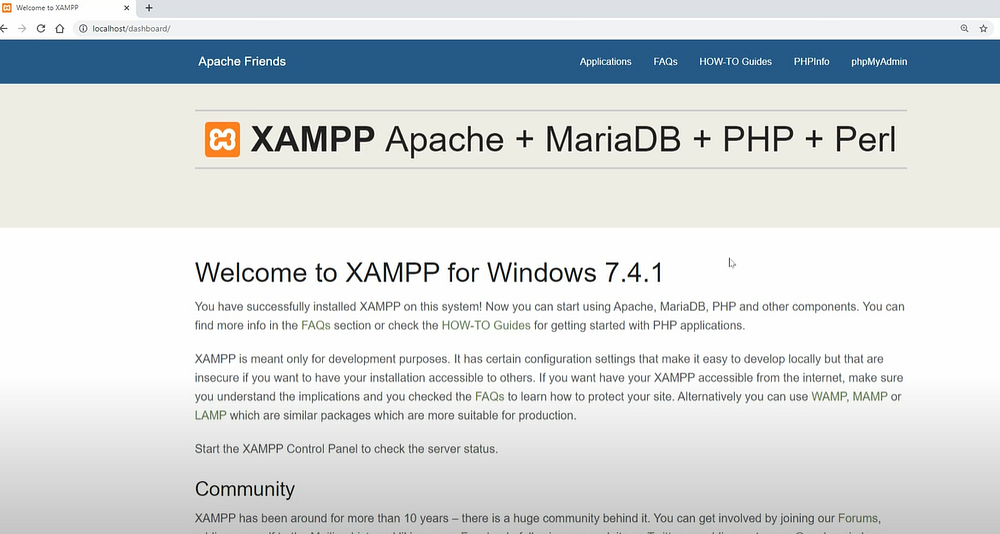Click the site info icon in address bar

click(x=83, y=29)
